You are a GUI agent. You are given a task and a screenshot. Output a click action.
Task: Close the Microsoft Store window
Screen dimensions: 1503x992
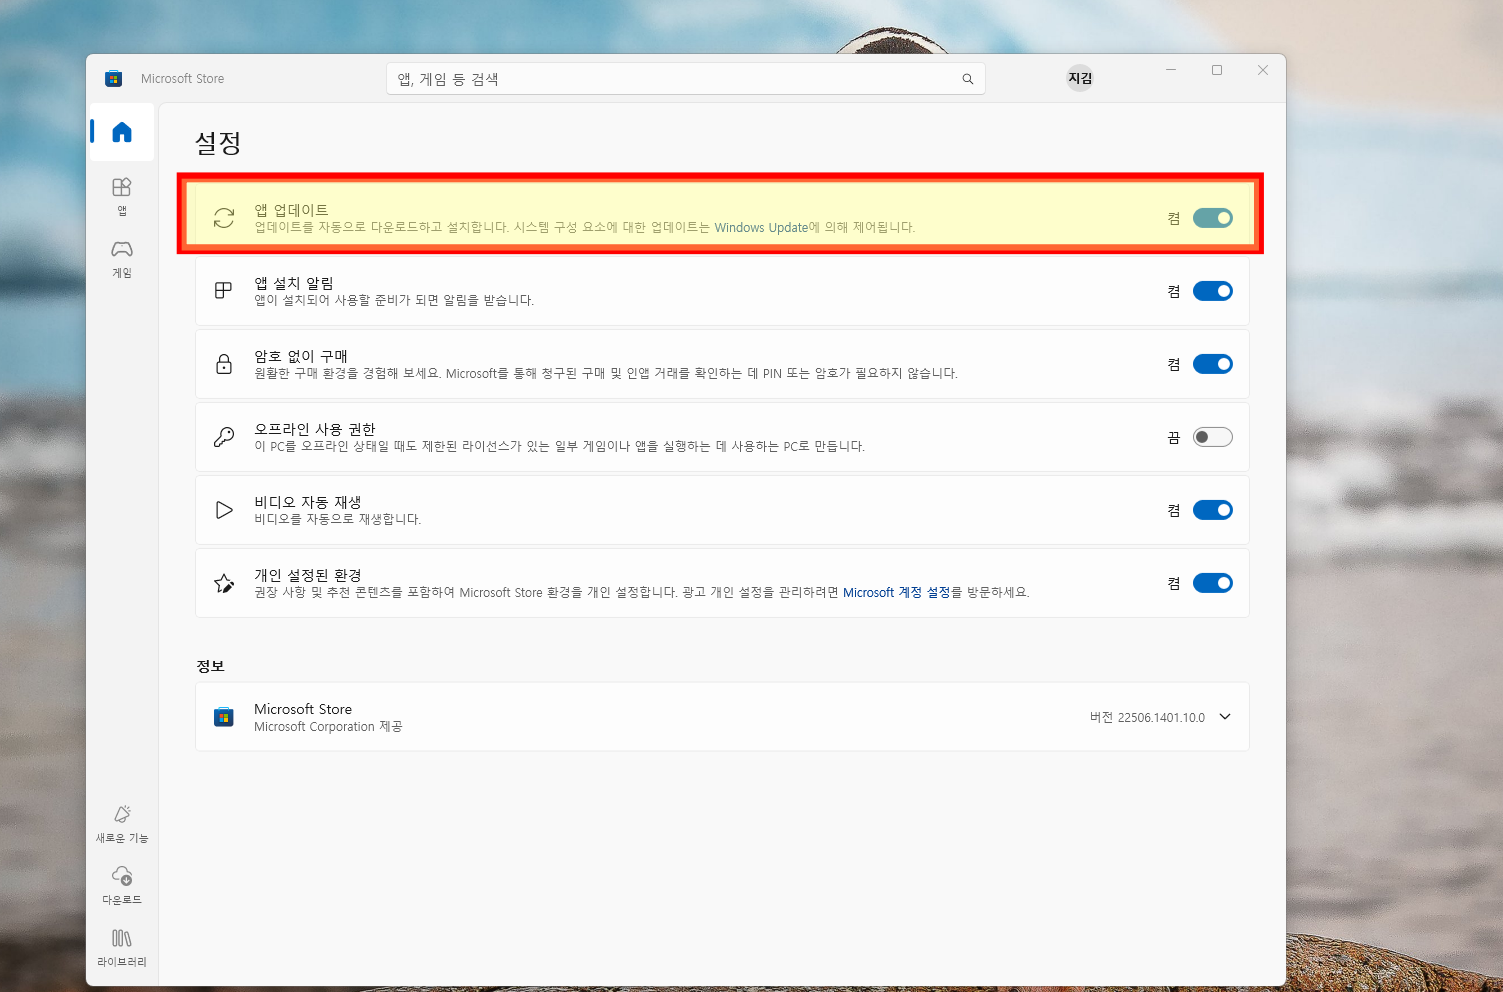1263,70
